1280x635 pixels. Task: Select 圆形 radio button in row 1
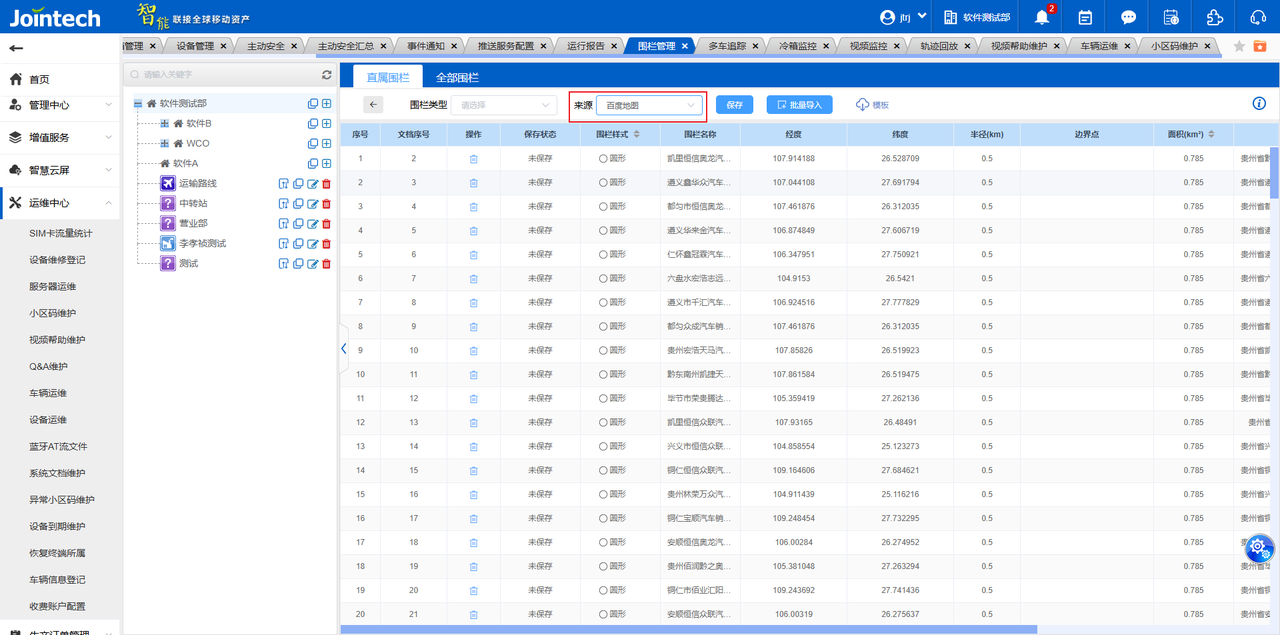pyautogui.click(x=603, y=159)
